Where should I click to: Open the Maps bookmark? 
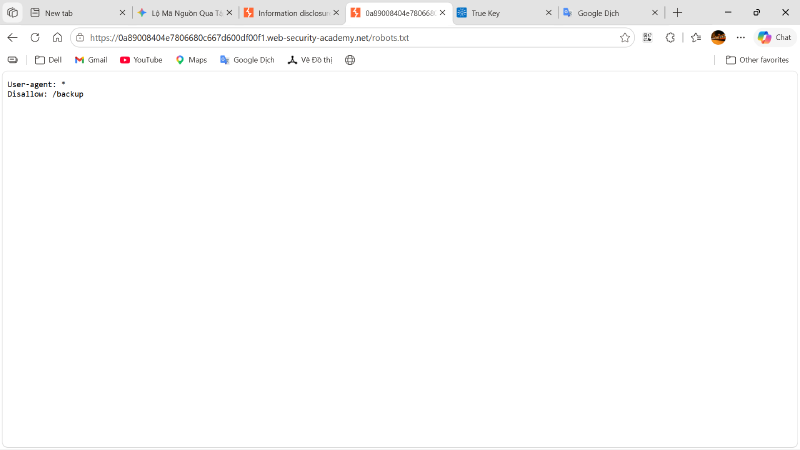(x=191, y=60)
